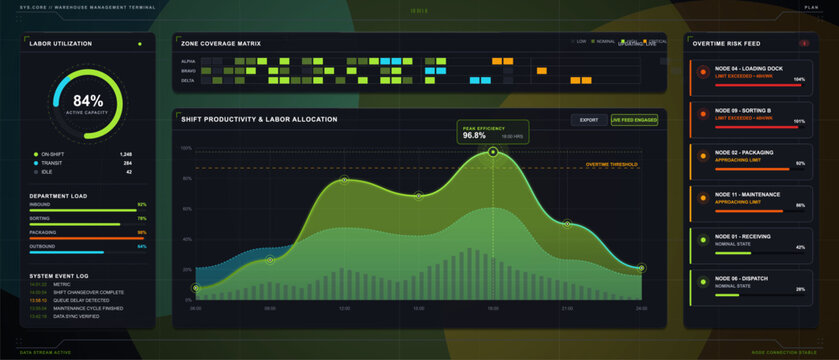Viewport: 839px width, 360px height.
Task: Click the Transit count 284
Action: click(127, 163)
